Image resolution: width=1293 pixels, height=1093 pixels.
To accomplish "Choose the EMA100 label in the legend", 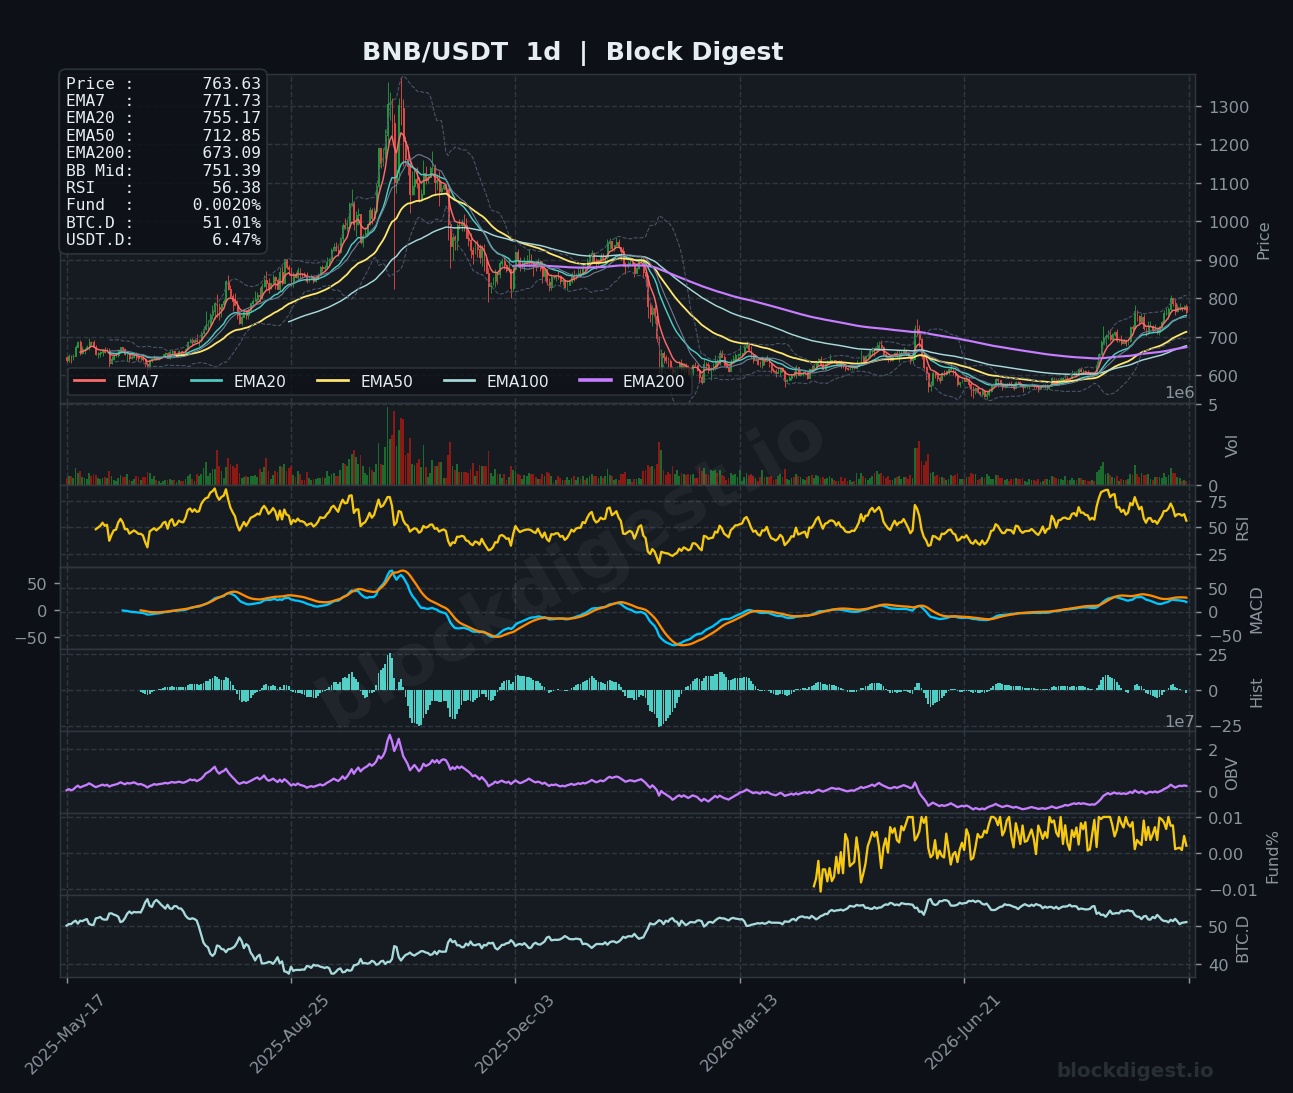I will (517, 381).
